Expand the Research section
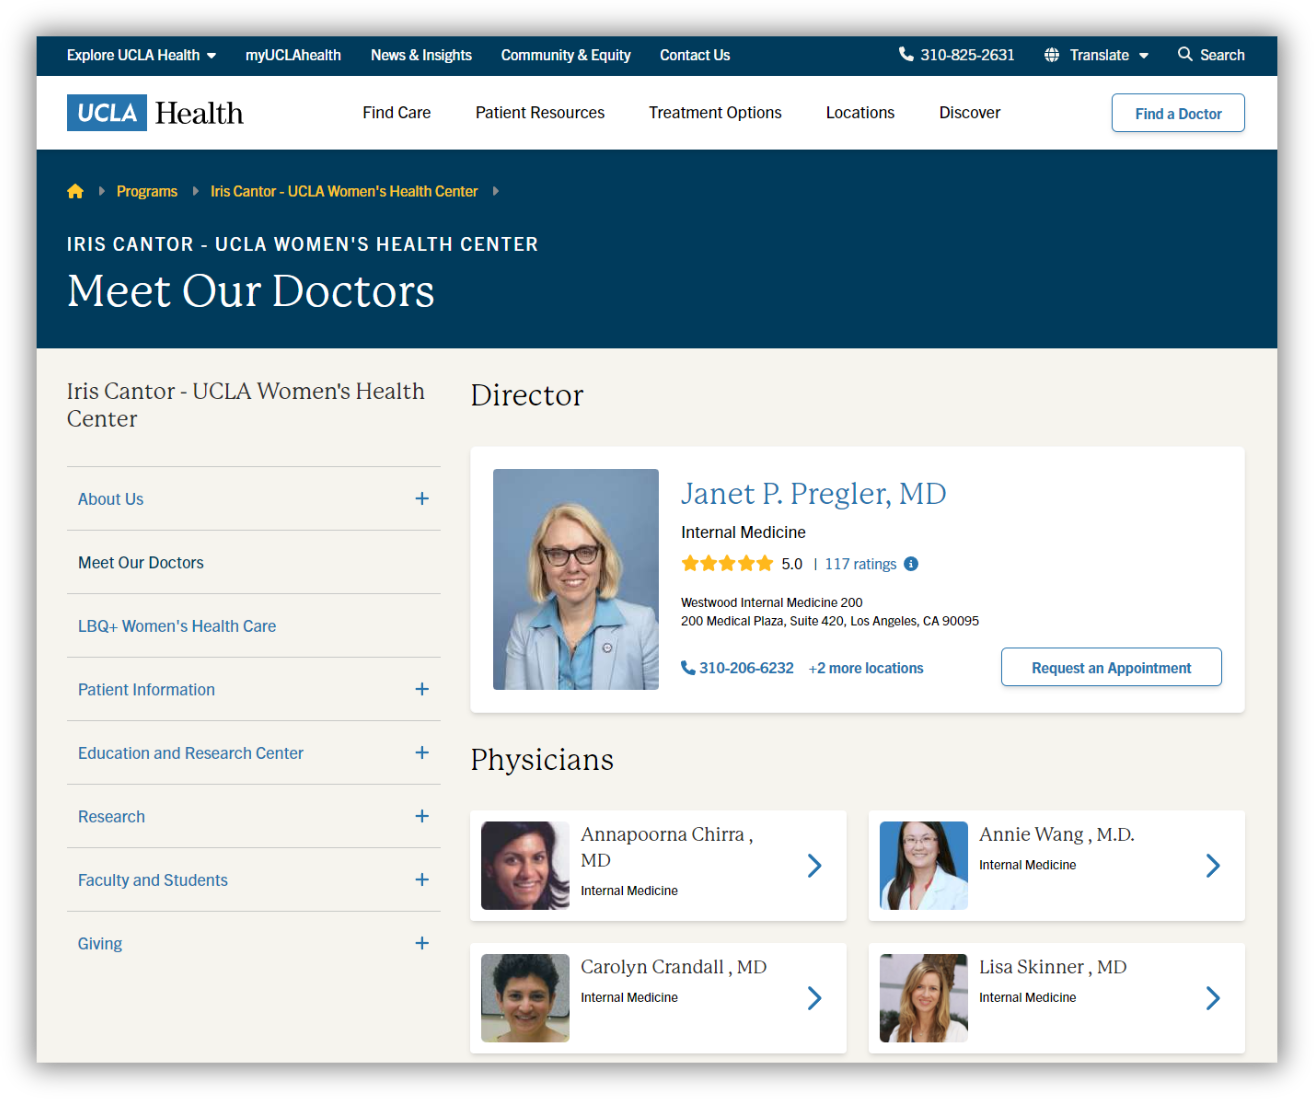The image size is (1314, 1099). pos(422,816)
